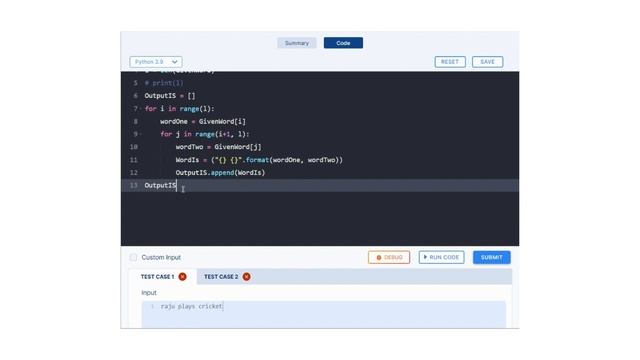Click the failed icon on TEST CASE 2
The image size is (640, 360).
click(x=247, y=277)
